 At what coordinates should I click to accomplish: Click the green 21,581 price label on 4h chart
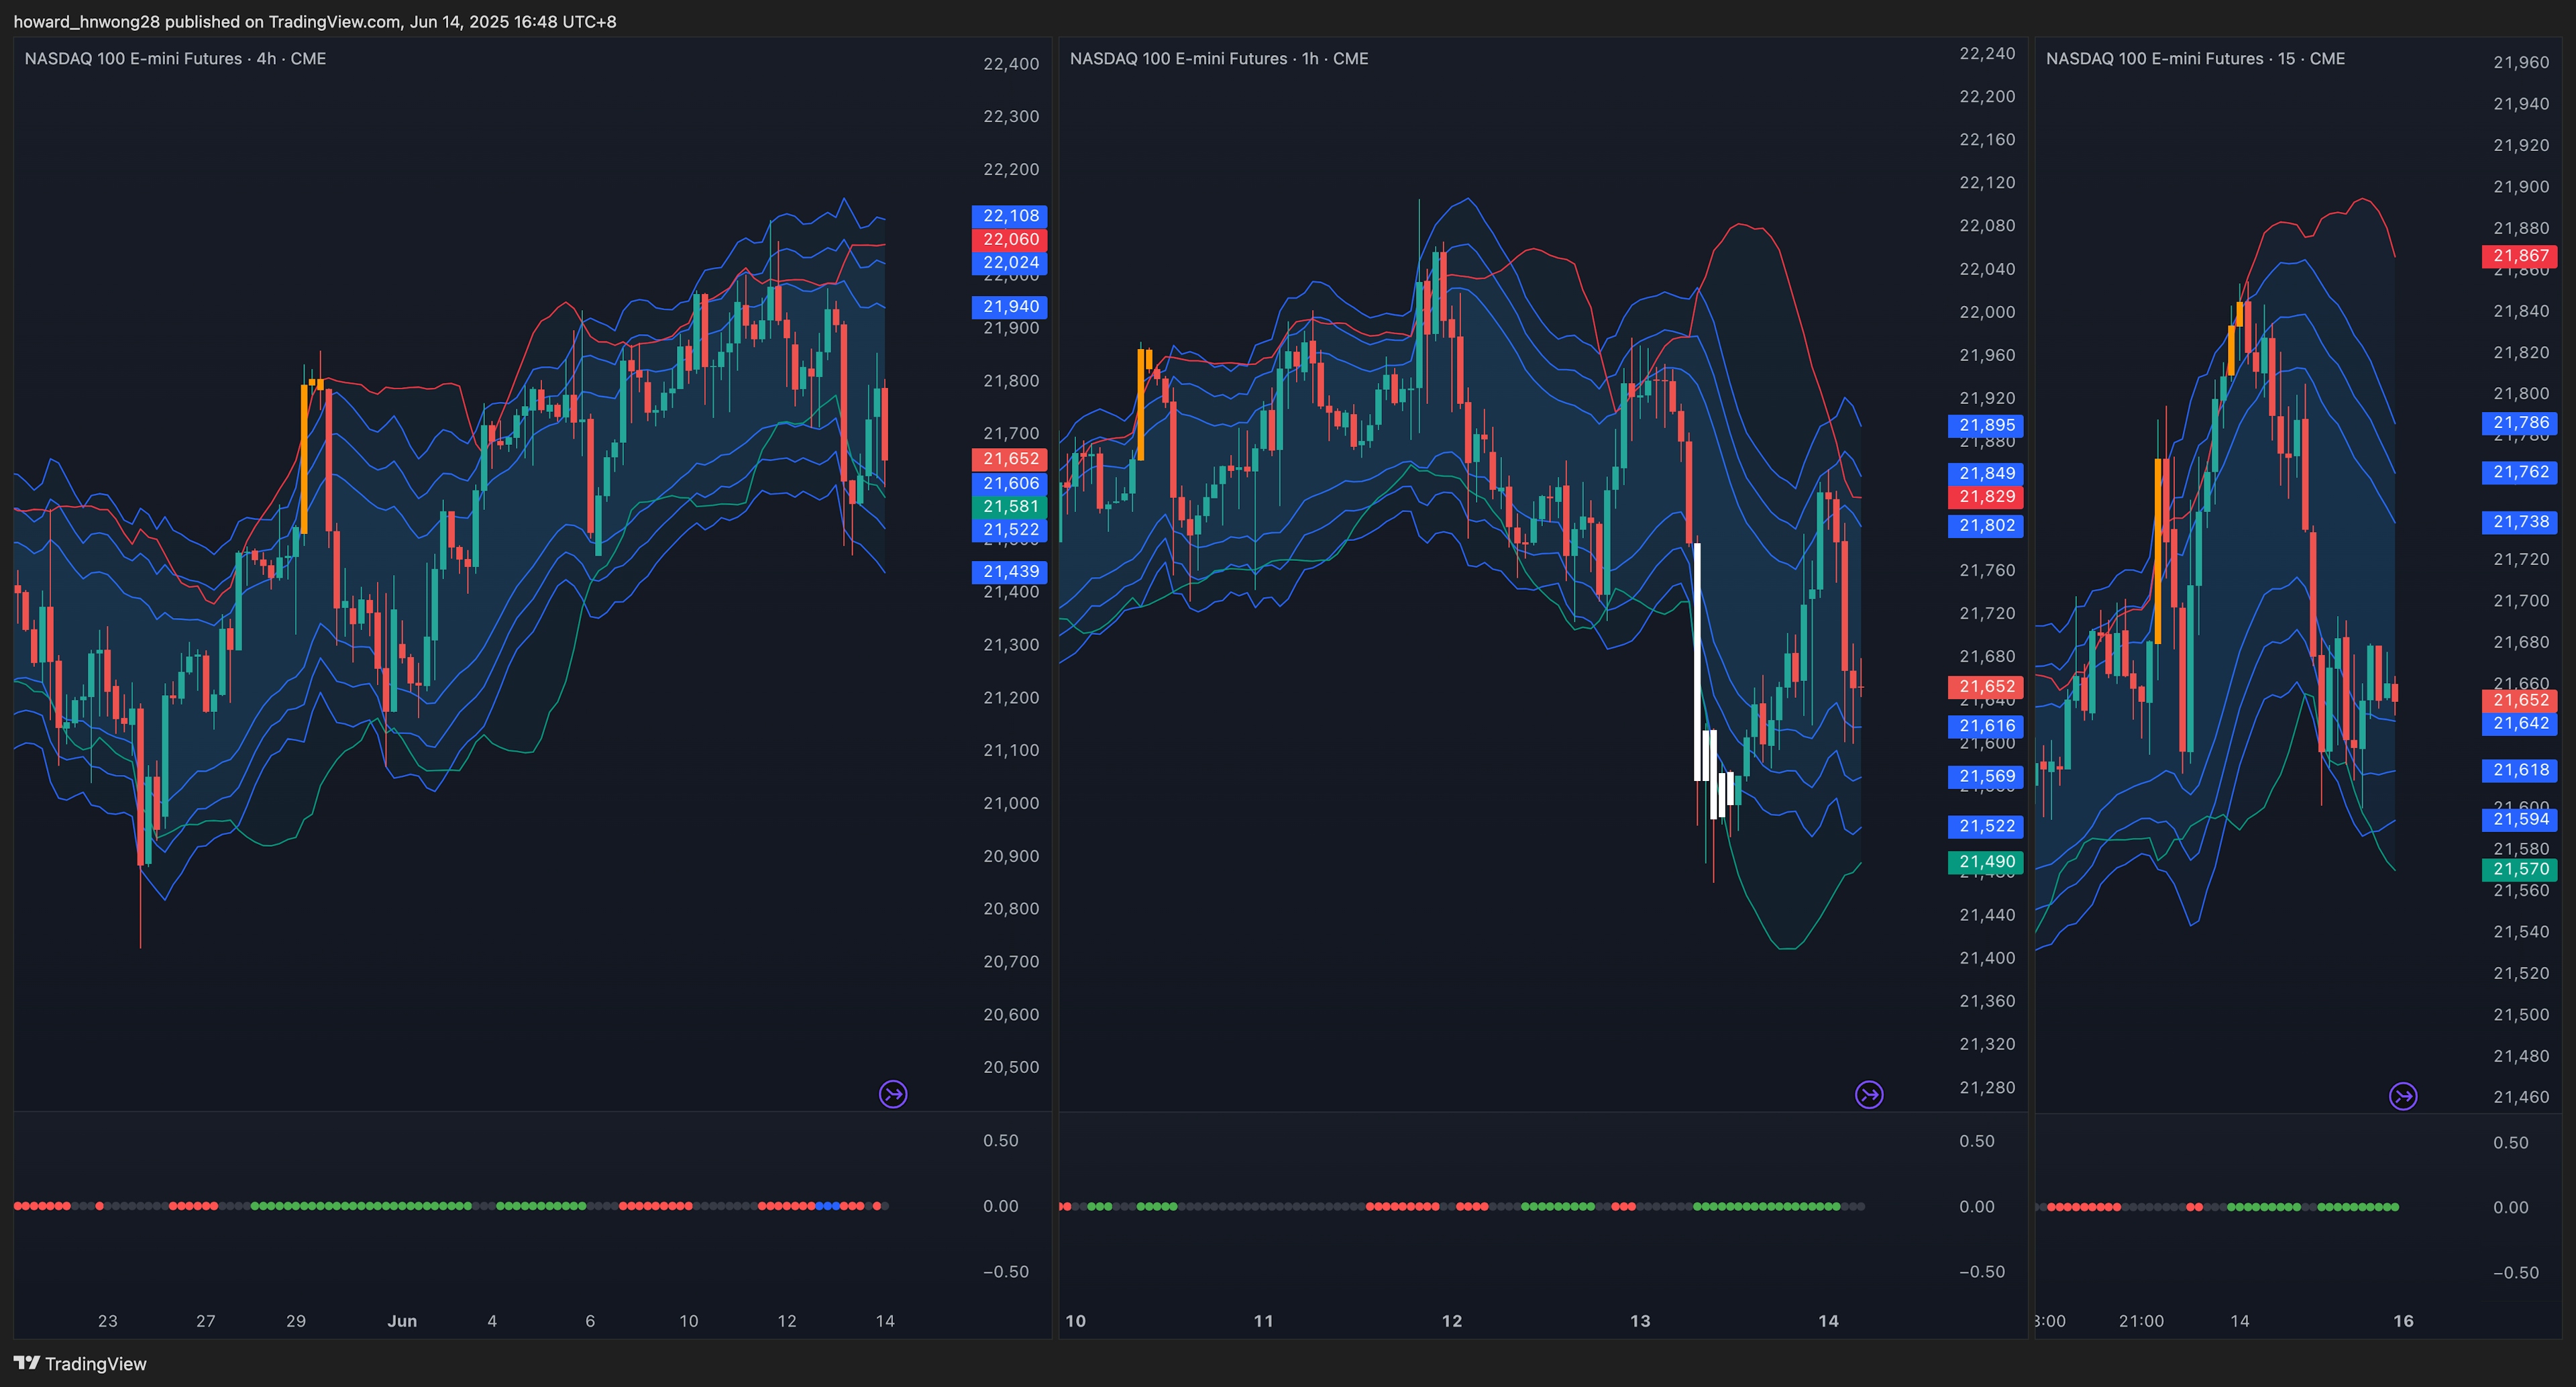(x=1010, y=507)
